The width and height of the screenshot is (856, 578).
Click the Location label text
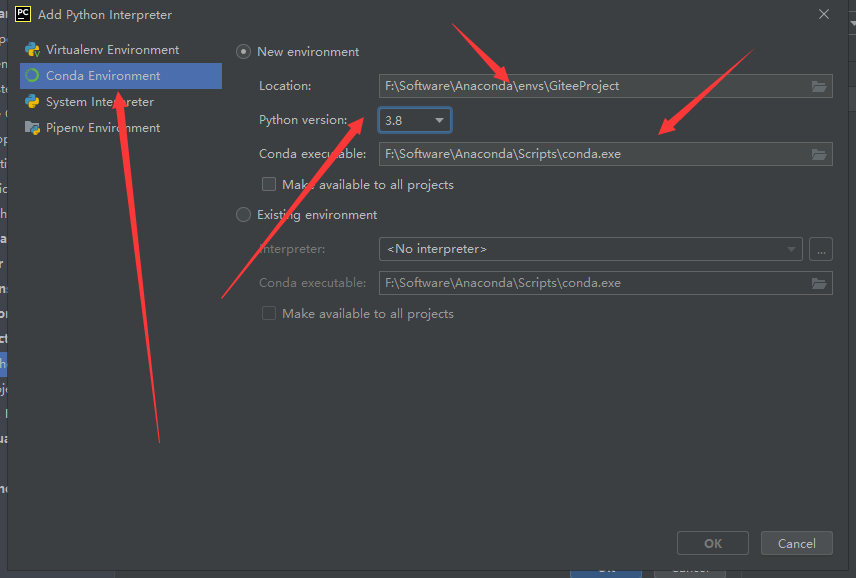coord(285,86)
